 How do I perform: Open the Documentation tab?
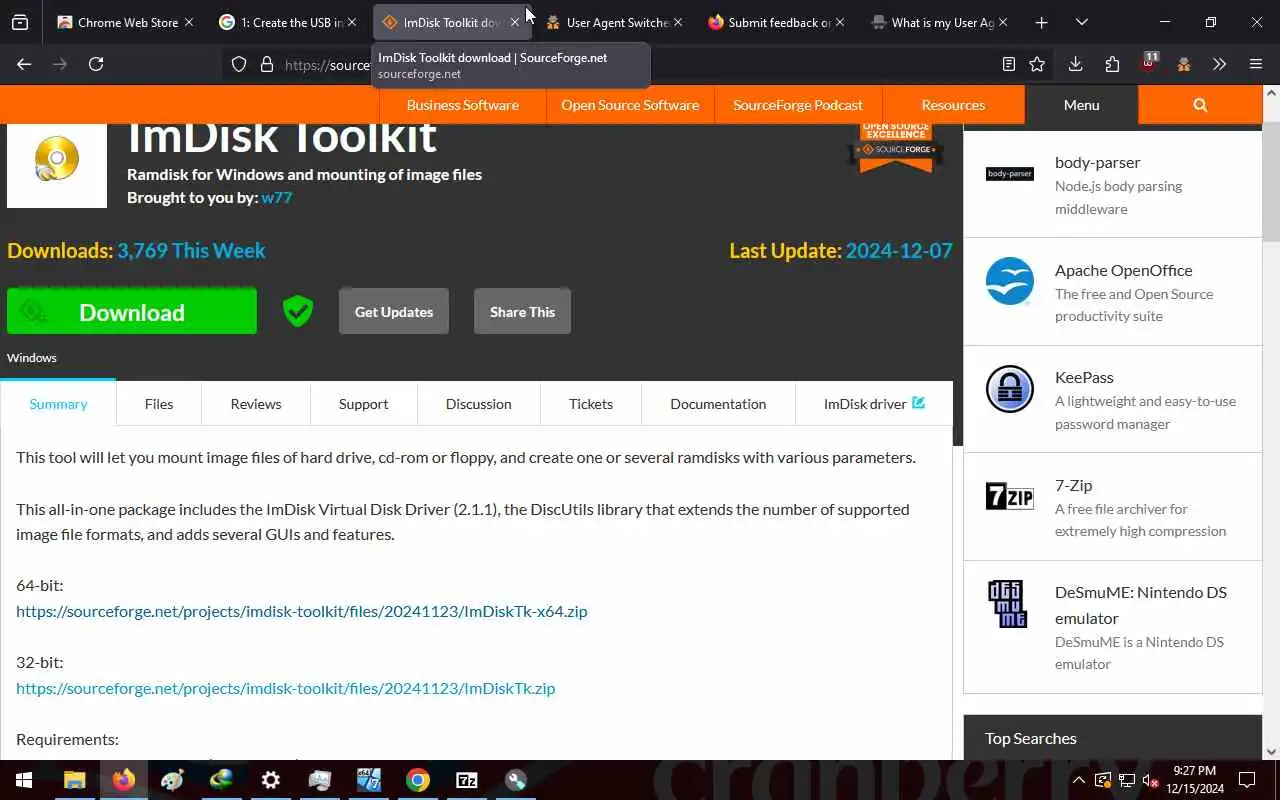(x=718, y=403)
